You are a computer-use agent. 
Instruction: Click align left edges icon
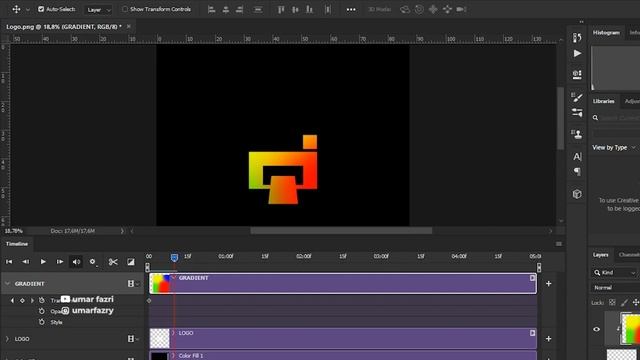point(211,9)
